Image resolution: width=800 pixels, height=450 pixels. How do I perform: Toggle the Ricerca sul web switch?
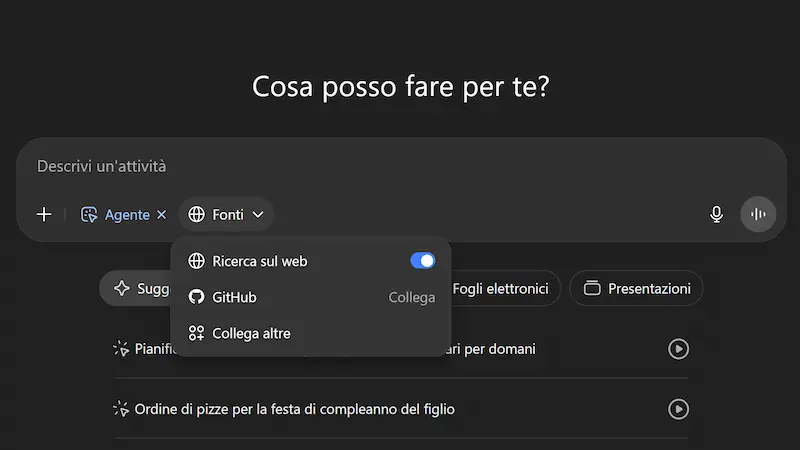pos(422,261)
